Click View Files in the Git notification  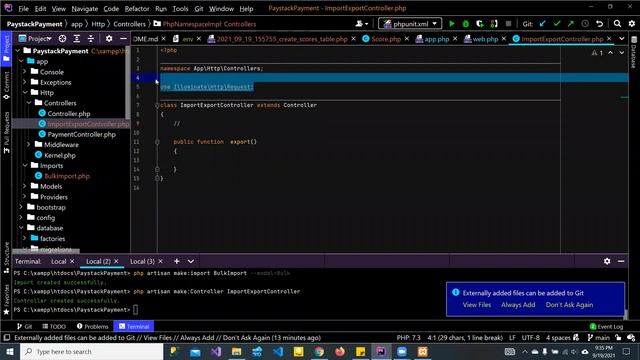pyautogui.click(x=476, y=305)
